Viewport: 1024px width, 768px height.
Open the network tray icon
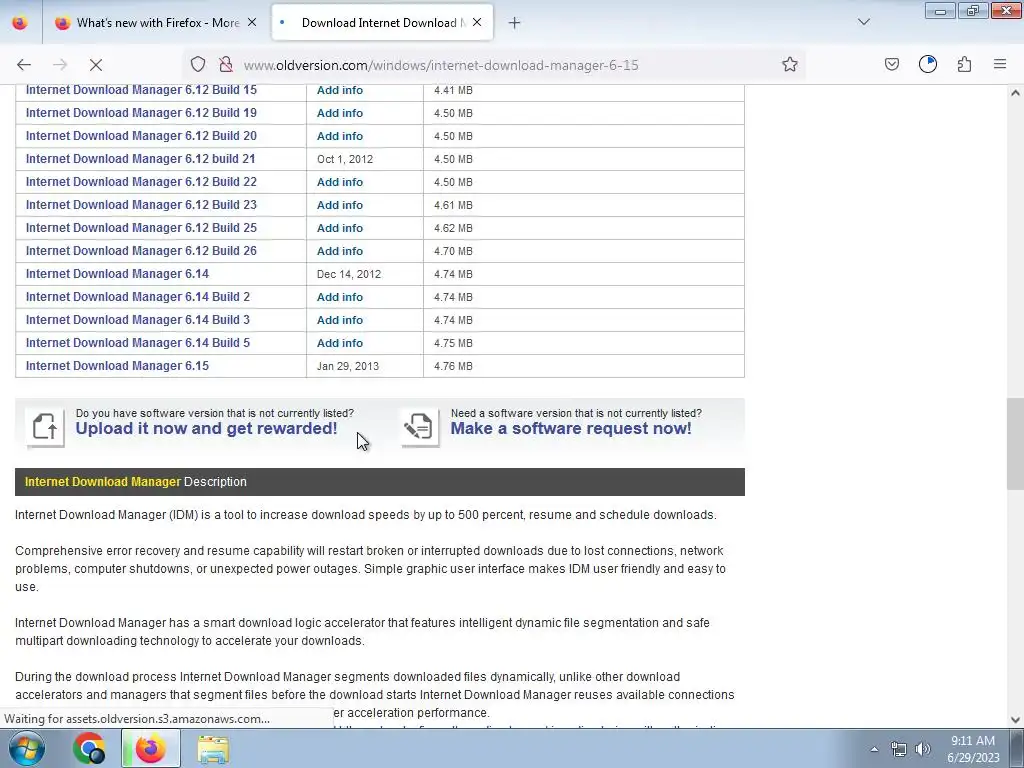pyautogui.click(x=899, y=749)
